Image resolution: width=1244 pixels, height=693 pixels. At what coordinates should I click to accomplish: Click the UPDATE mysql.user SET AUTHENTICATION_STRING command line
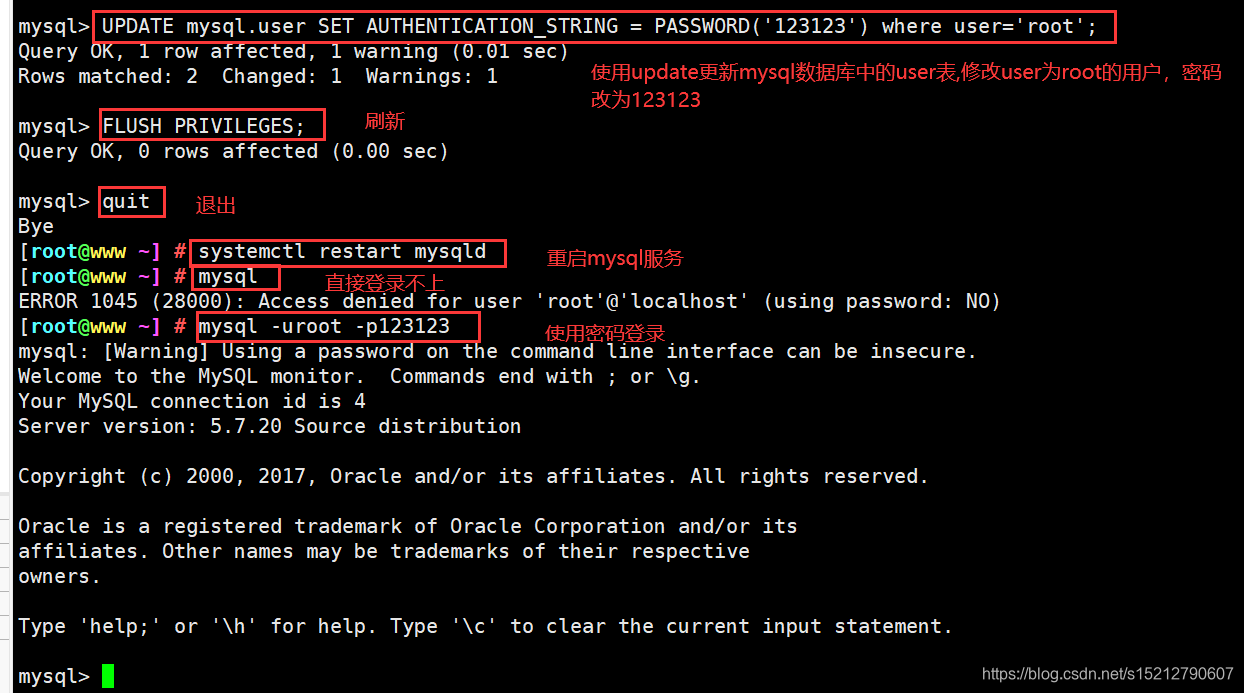[604, 27]
